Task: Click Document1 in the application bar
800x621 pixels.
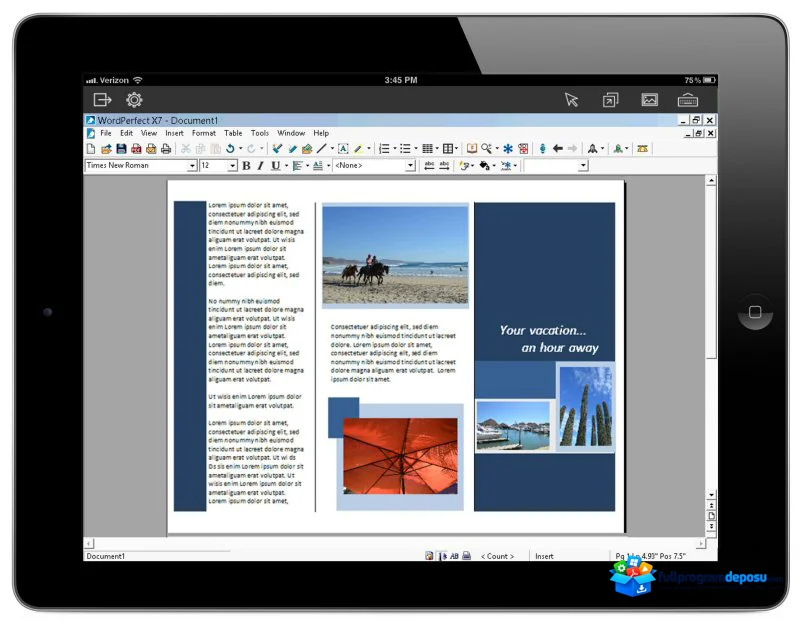Action: click(x=106, y=556)
